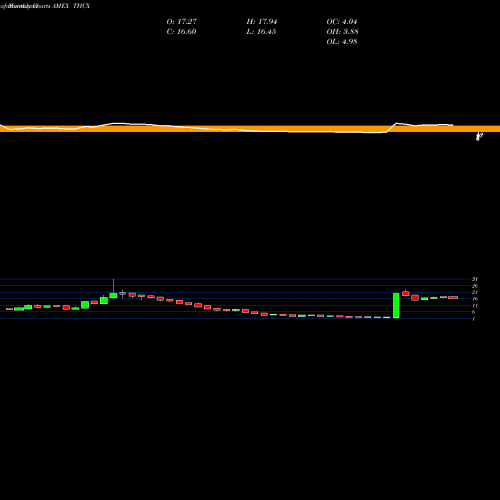Click the 'C: 16.60' close price value
Screen dimensions: 500x500
[181, 32]
